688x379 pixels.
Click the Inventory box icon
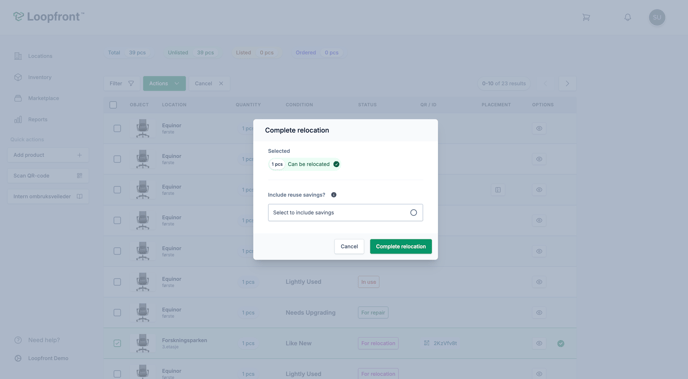(x=18, y=77)
